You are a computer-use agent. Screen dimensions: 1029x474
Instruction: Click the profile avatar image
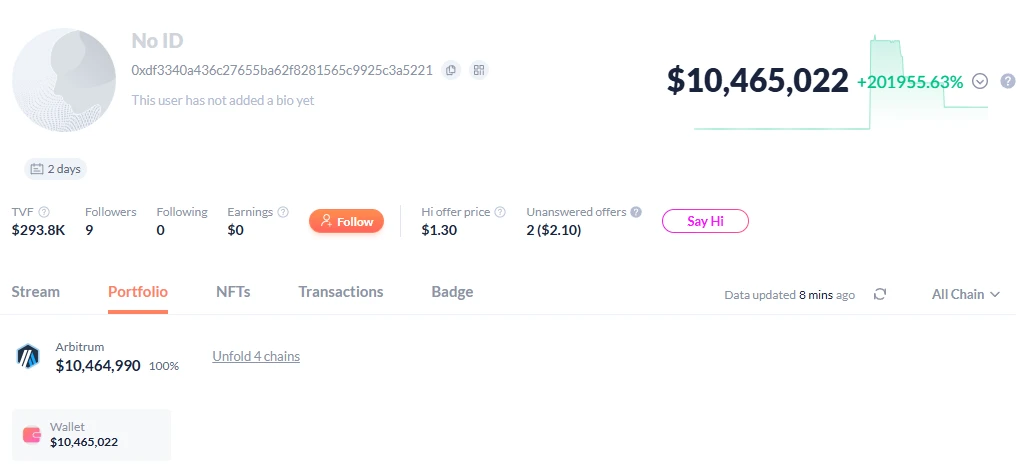pyautogui.click(x=64, y=80)
